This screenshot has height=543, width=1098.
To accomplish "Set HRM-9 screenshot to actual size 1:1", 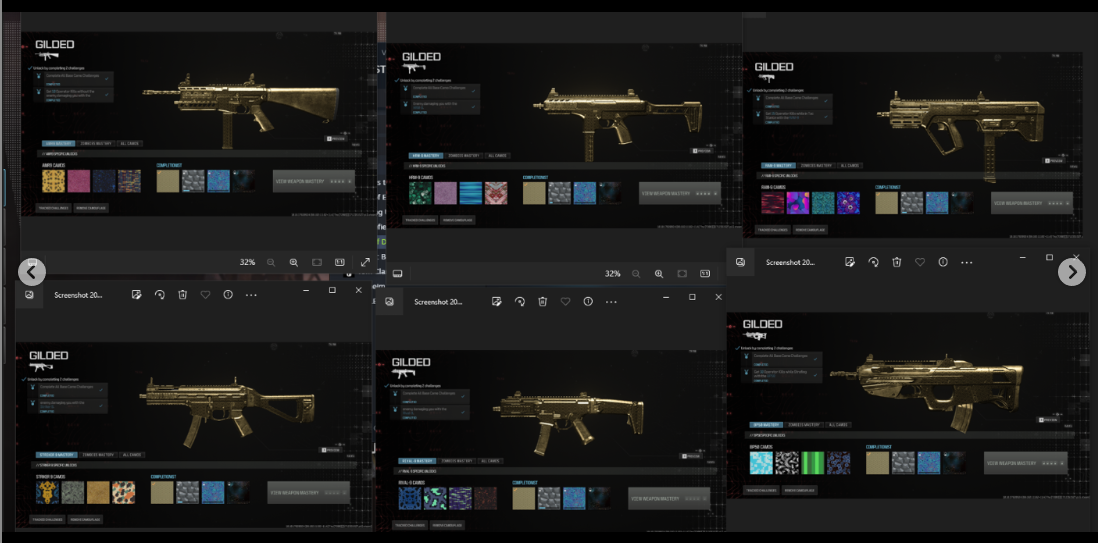I will click(704, 274).
